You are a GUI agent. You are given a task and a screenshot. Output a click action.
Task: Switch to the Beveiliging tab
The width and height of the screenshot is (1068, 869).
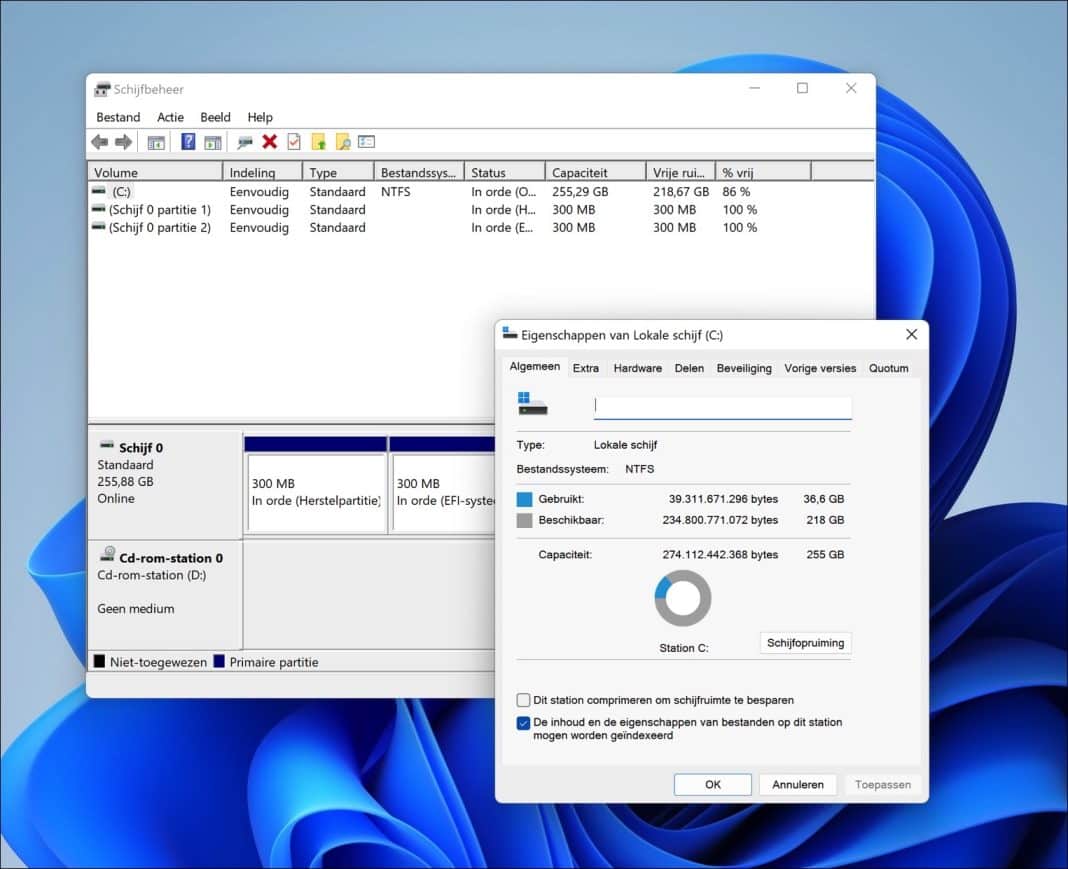click(744, 368)
